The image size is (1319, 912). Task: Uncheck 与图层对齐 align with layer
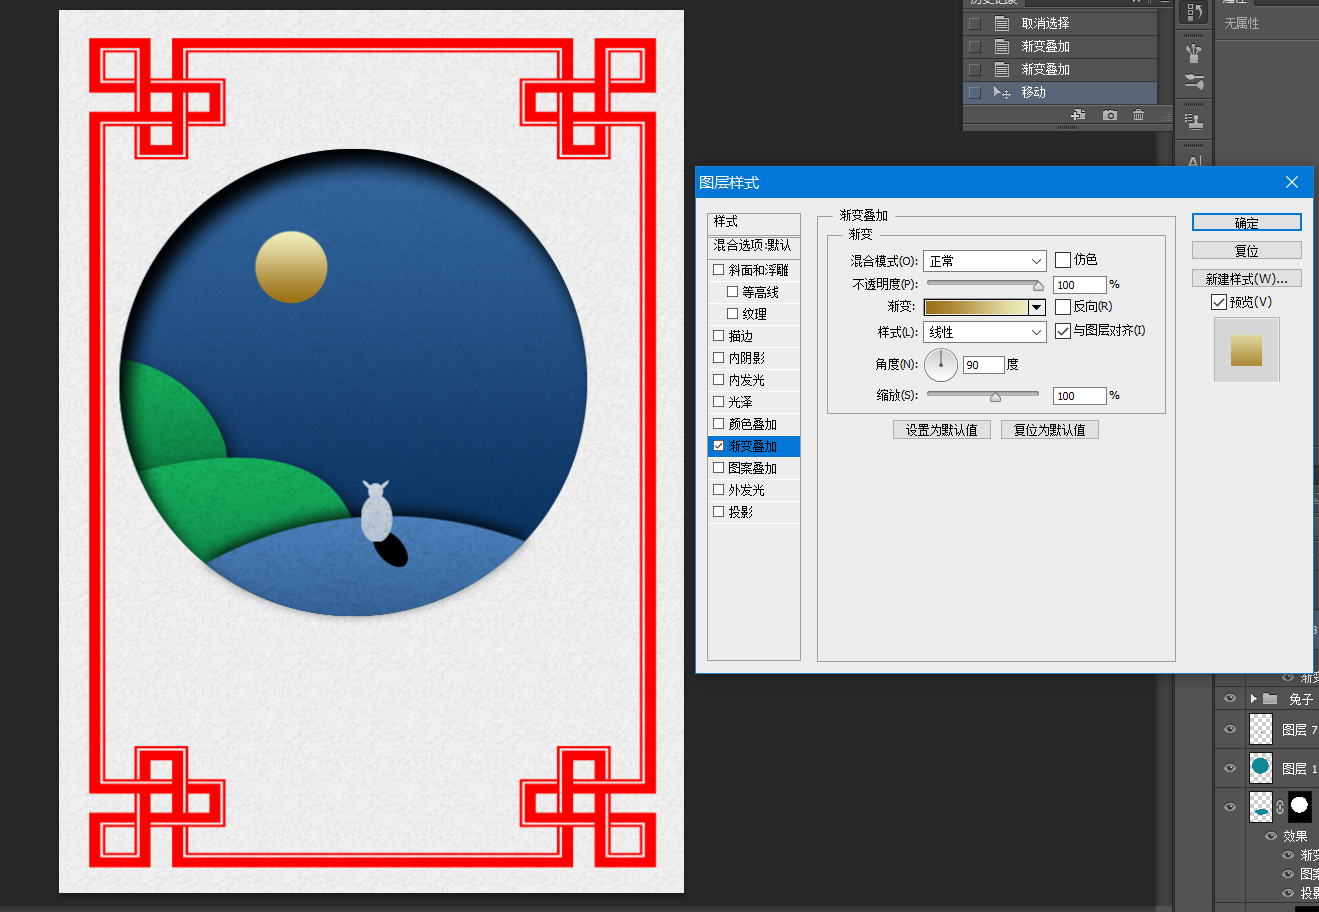click(1063, 331)
